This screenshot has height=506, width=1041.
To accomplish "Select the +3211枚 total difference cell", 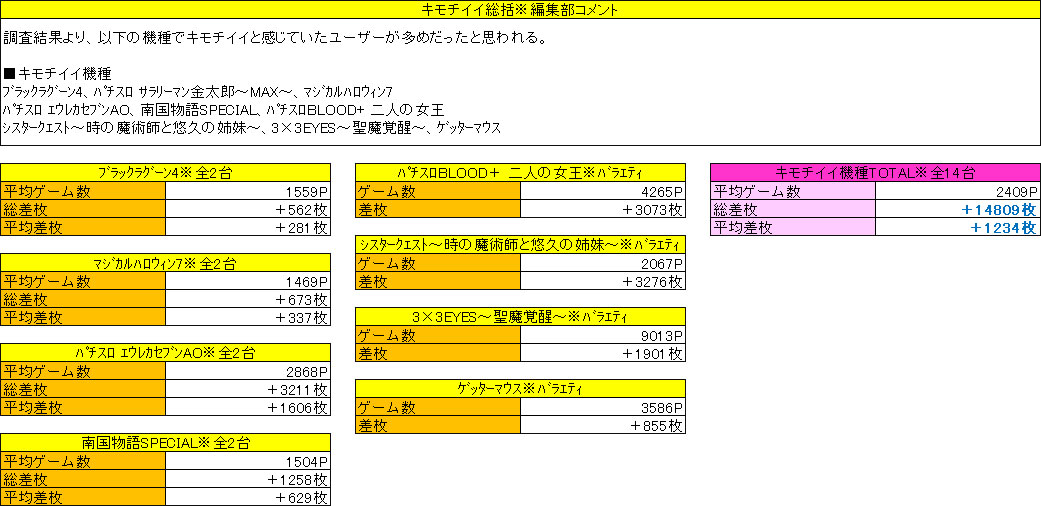I will click(247, 389).
